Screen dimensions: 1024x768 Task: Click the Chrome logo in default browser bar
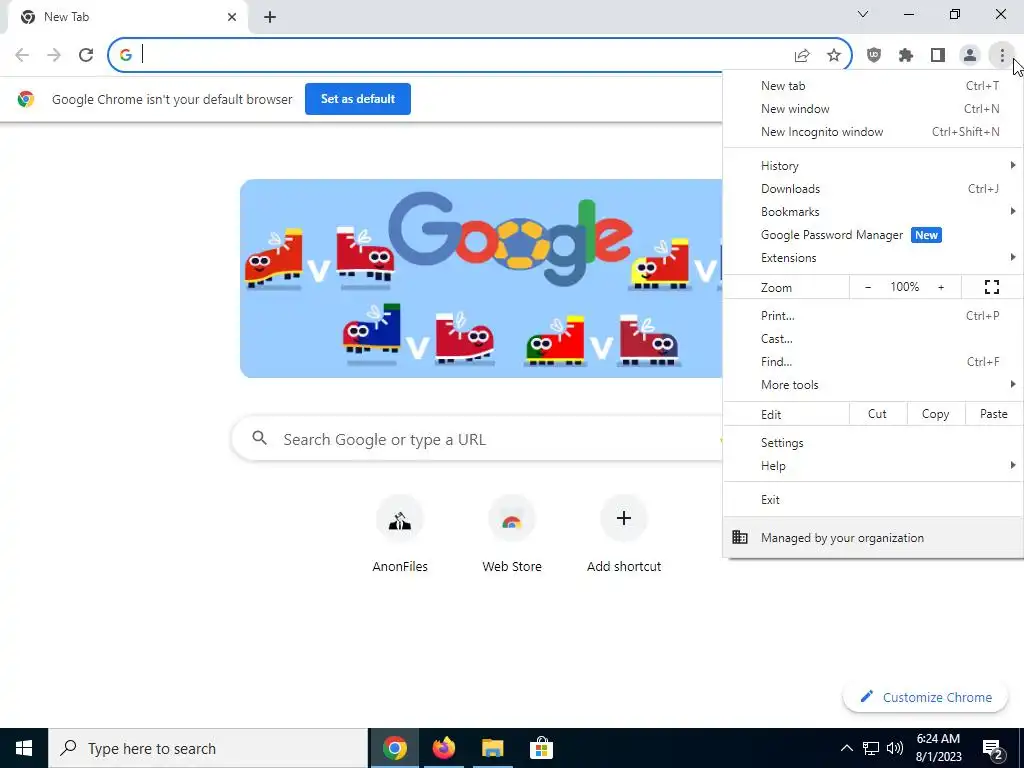pyautogui.click(x=26, y=99)
